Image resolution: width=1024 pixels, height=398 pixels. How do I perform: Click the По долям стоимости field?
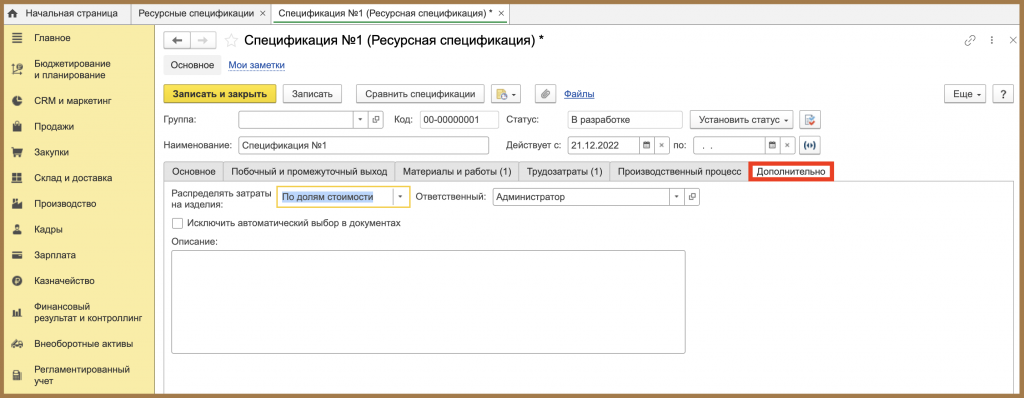click(335, 197)
